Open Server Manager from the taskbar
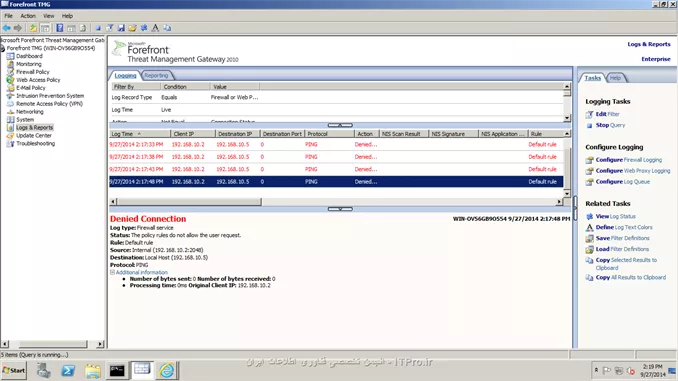The image size is (678, 381). [43, 371]
